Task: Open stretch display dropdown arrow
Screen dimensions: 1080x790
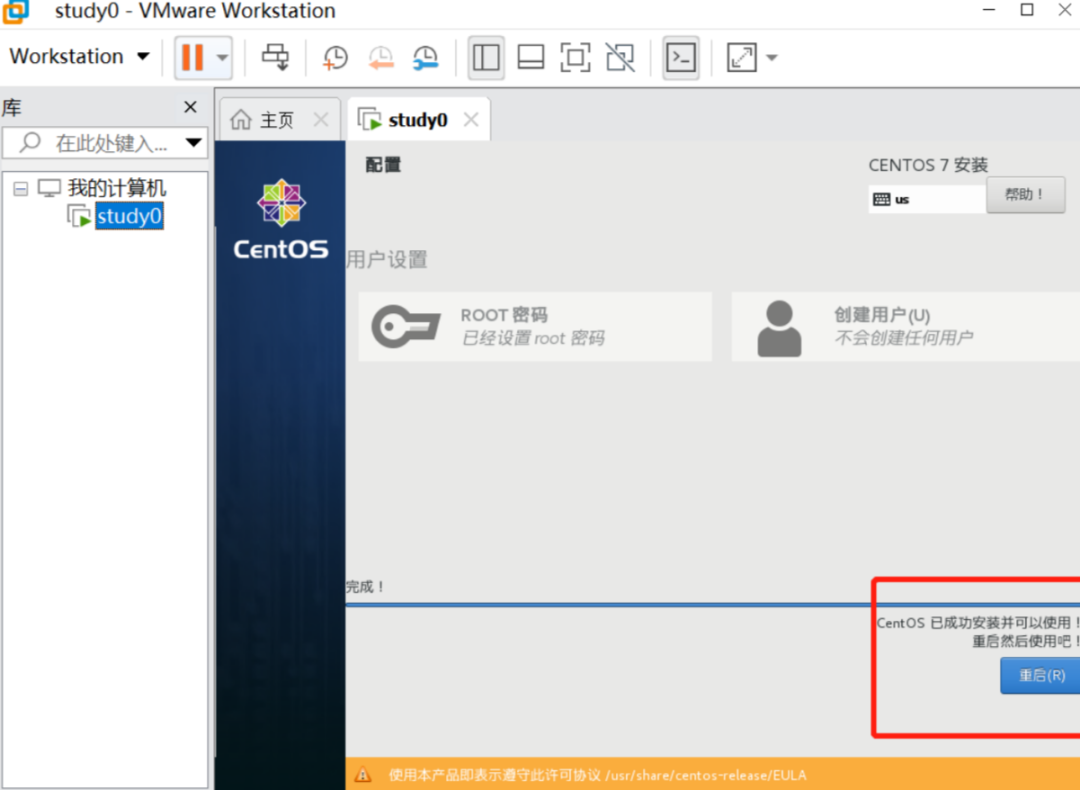Action: 771,57
